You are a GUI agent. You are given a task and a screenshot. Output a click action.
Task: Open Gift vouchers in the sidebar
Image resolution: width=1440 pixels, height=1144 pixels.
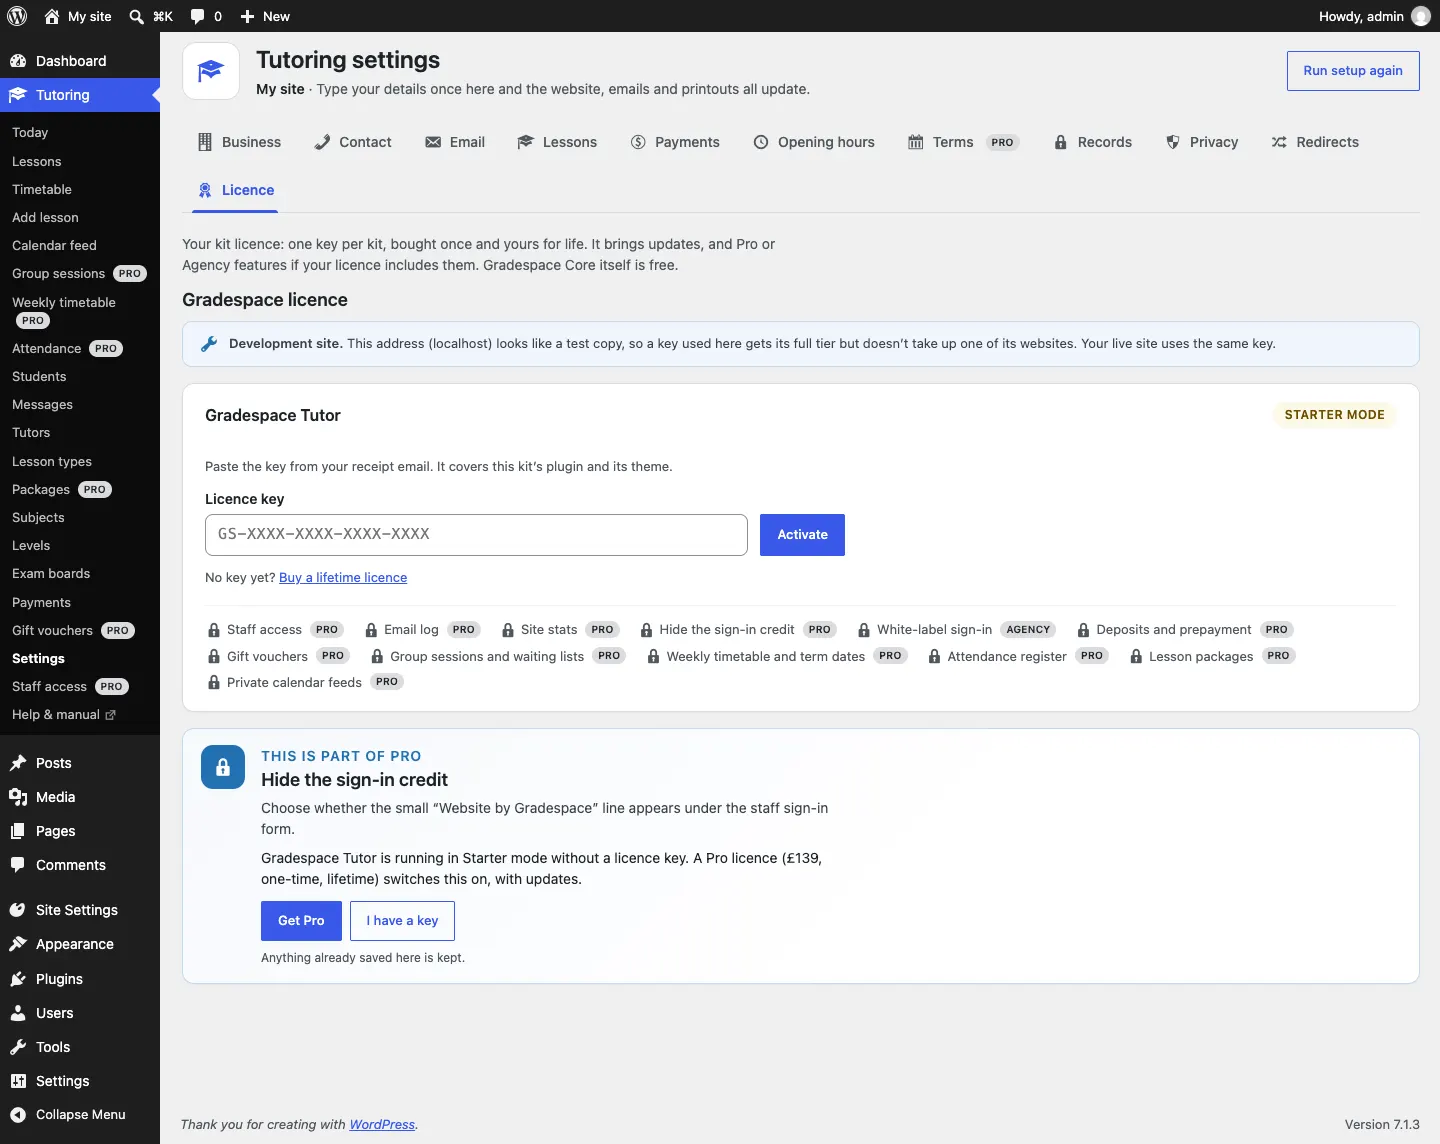point(73,630)
